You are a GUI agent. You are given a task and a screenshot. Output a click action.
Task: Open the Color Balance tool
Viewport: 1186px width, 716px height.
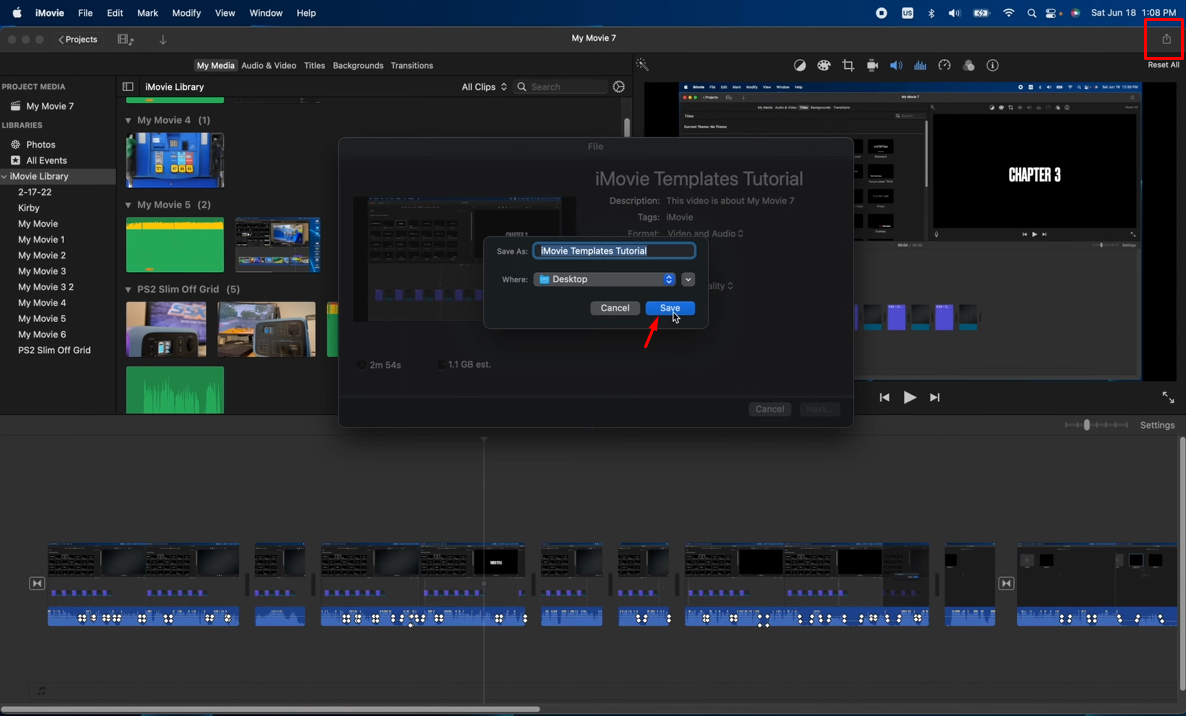click(799, 66)
